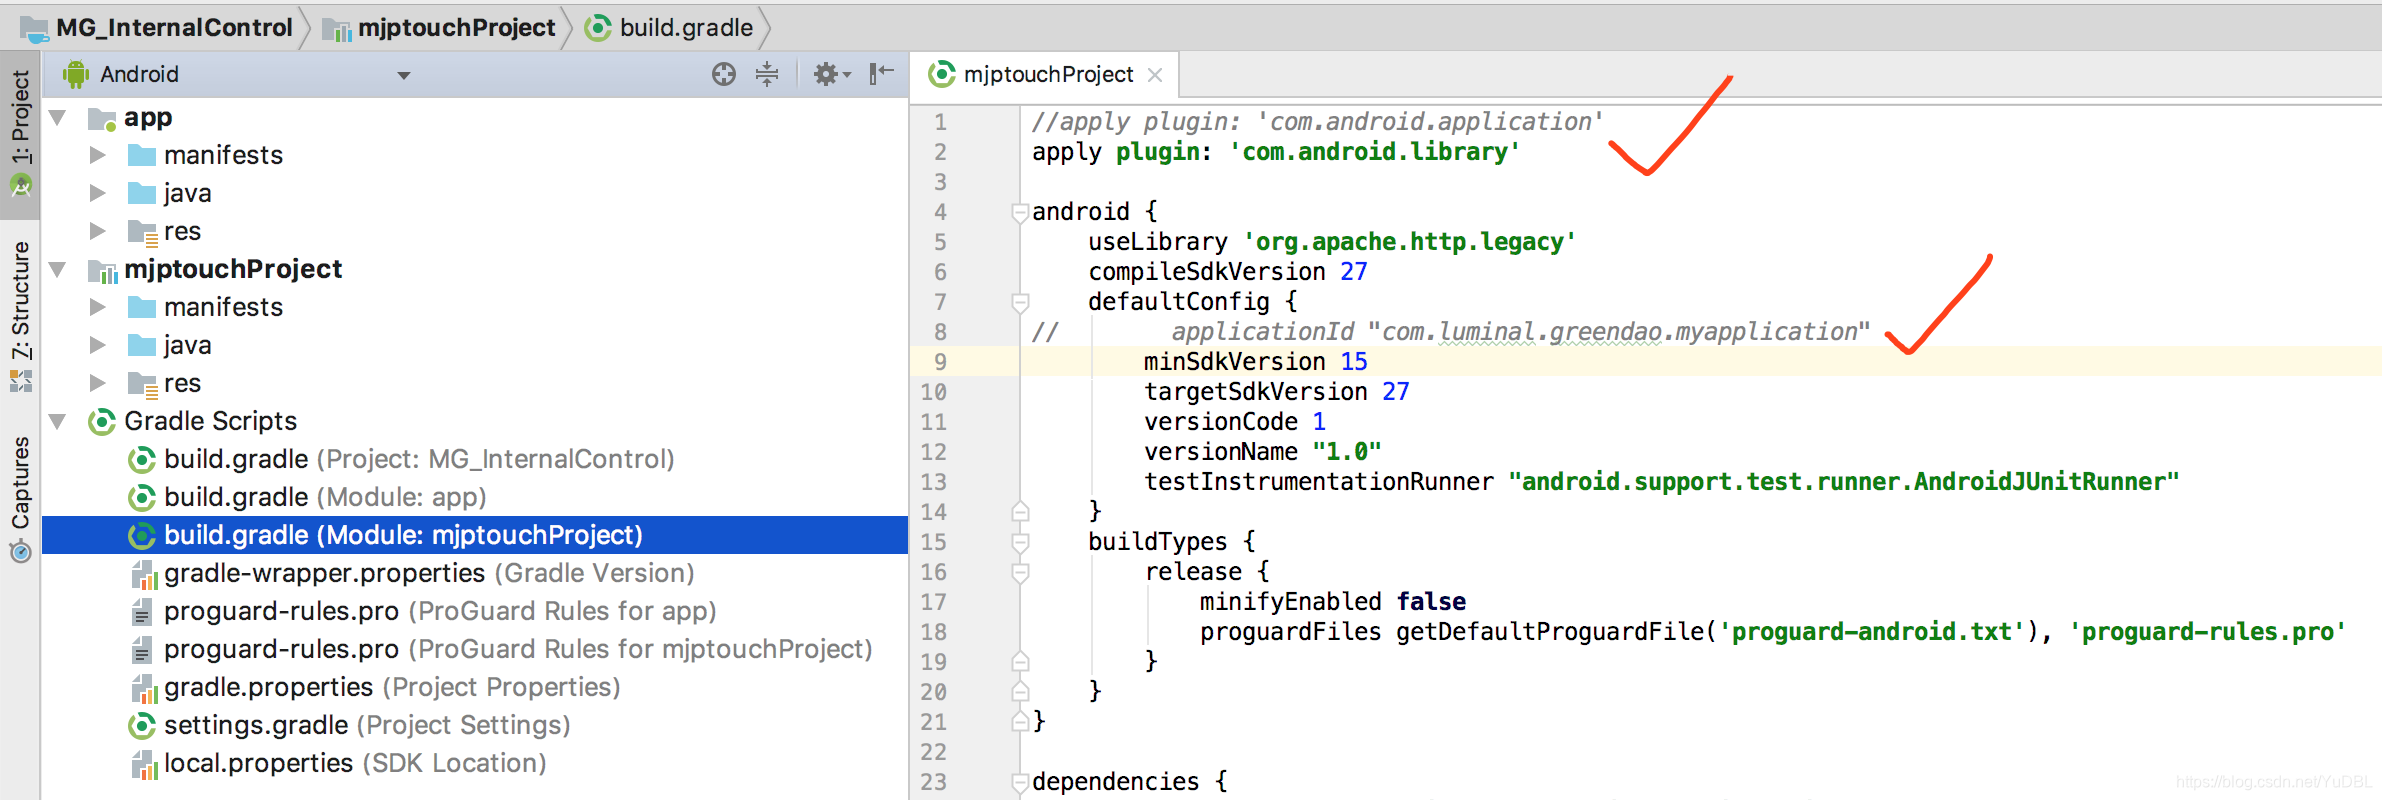The width and height of the screenshot is (2382, 800).
Task: Click MG_InternalControl breadcrumb
Action: (x=160, y=28)
